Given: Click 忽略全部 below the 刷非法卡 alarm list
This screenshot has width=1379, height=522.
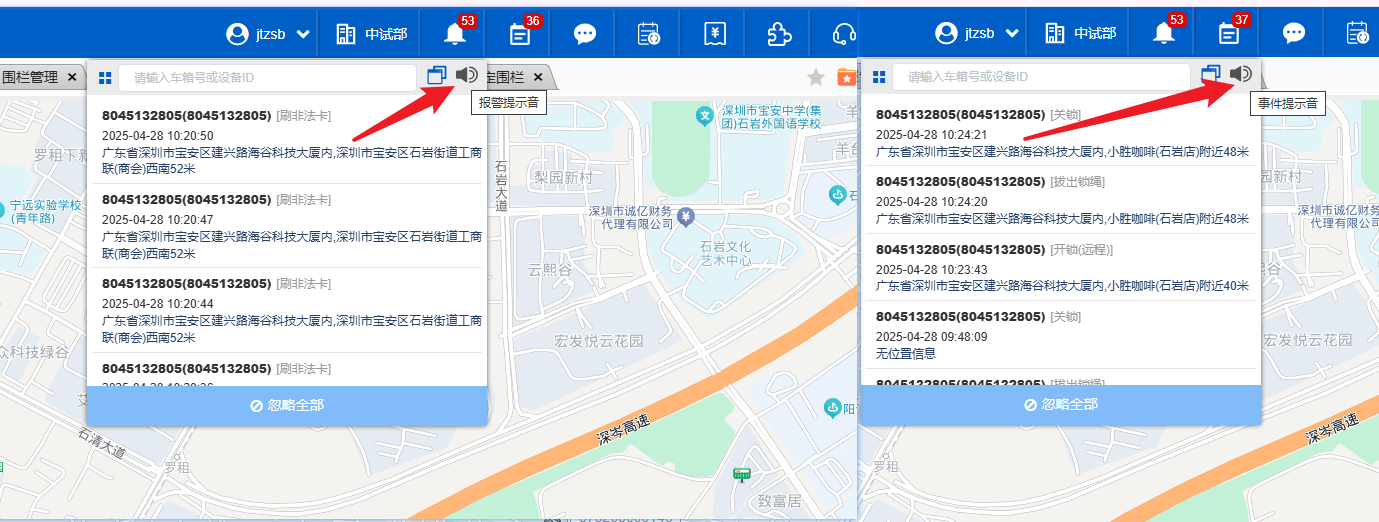Looking at the screenshot, I should pos(287,405).
